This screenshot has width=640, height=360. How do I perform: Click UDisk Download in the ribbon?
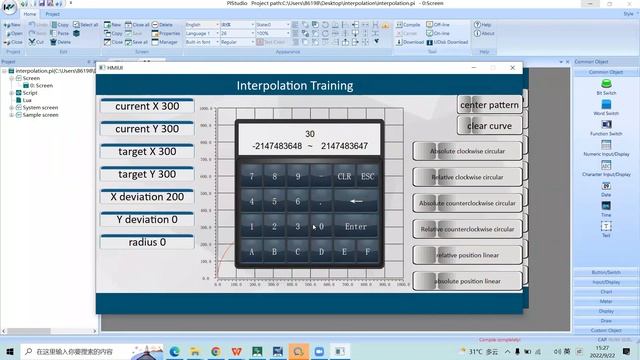[447, 42]
